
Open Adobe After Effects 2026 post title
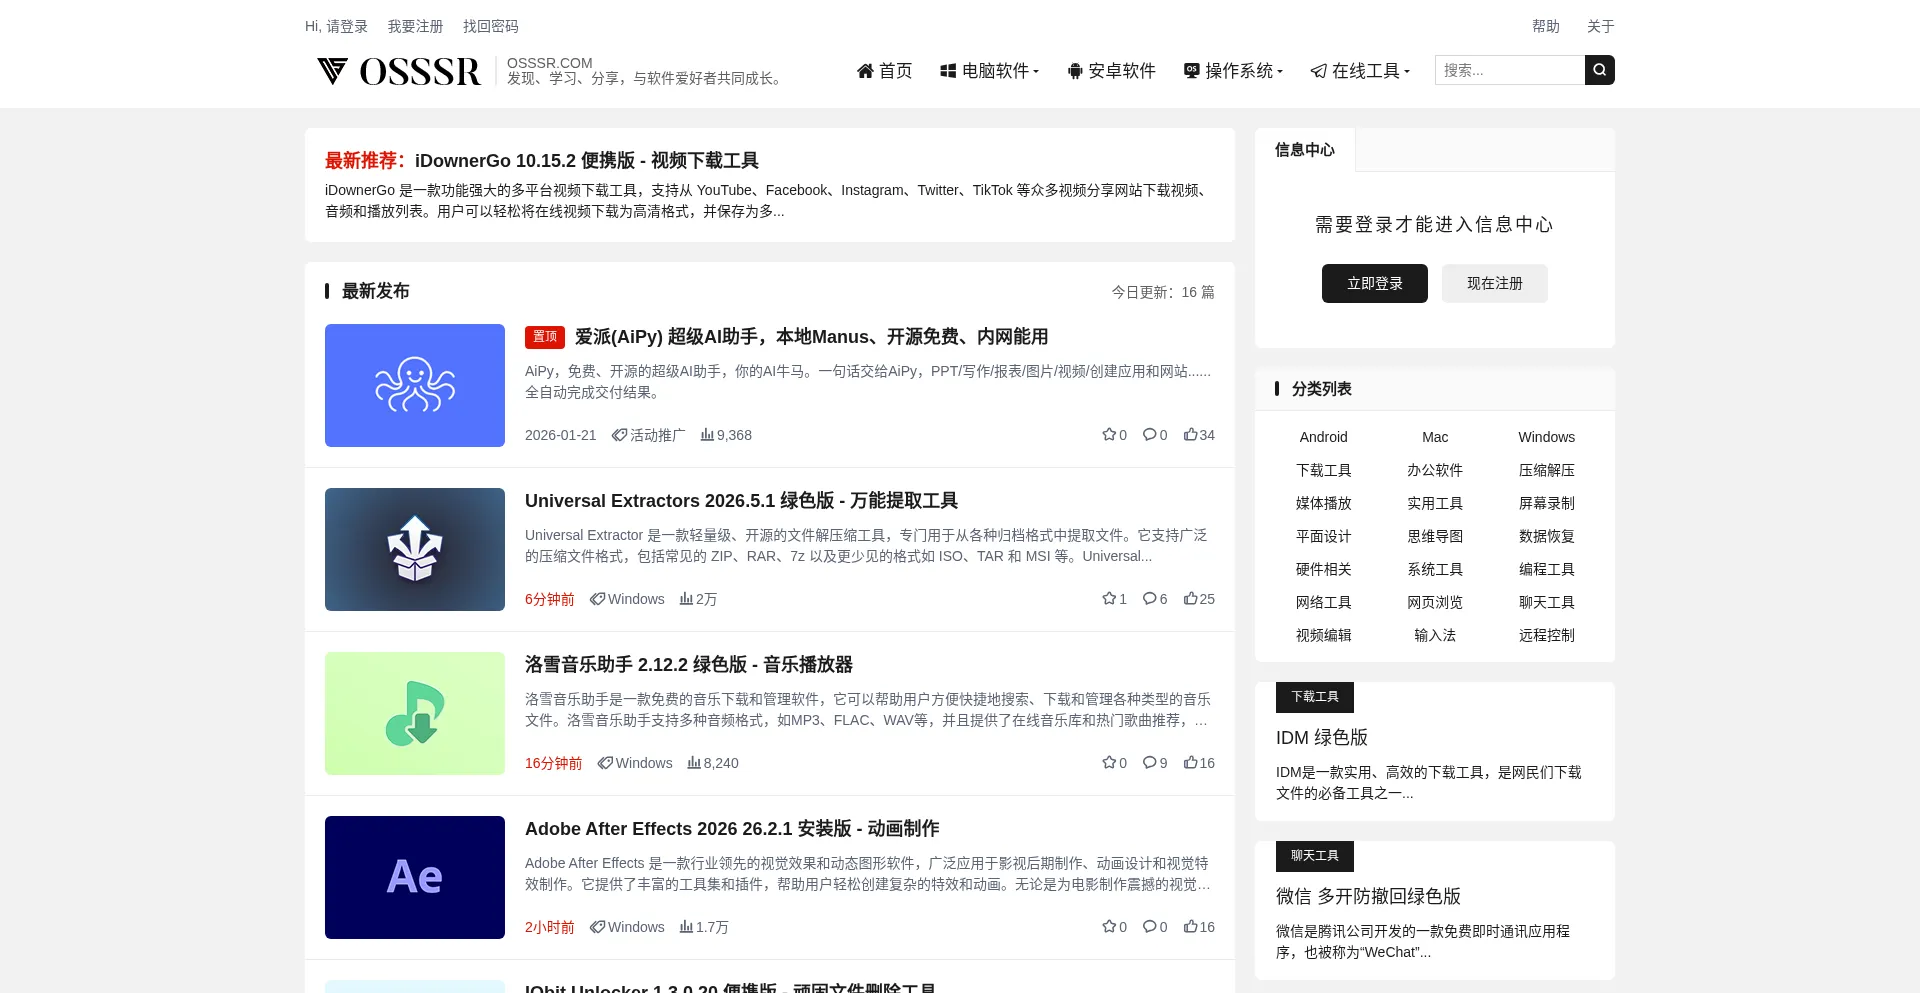(732, 829)
